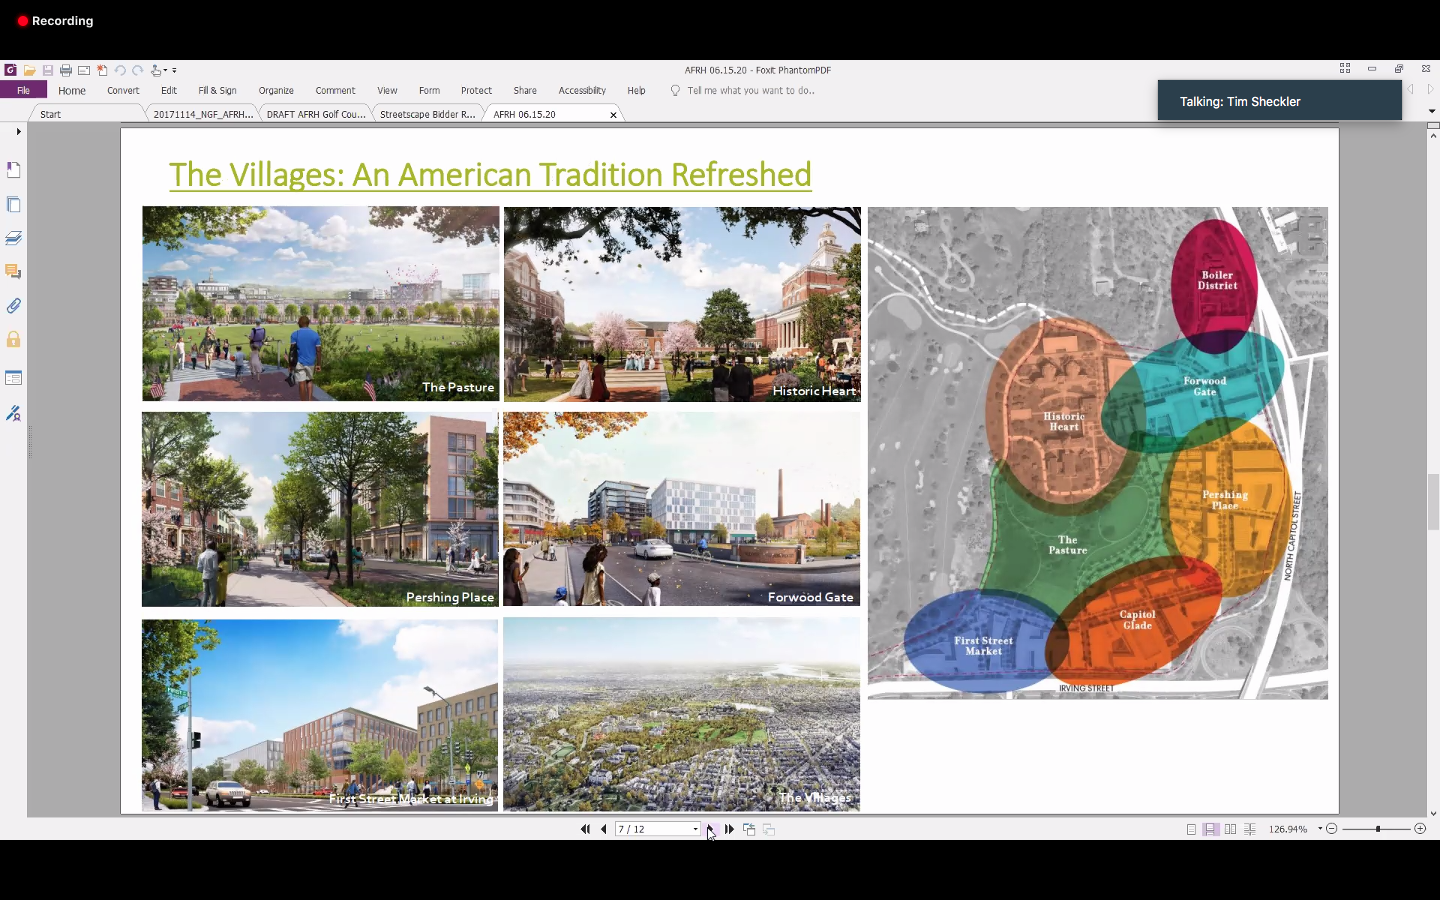Open the Comment ribbon tab
Image resolution: width=1440 pixels, height=900 pixels.
(335, 91)
